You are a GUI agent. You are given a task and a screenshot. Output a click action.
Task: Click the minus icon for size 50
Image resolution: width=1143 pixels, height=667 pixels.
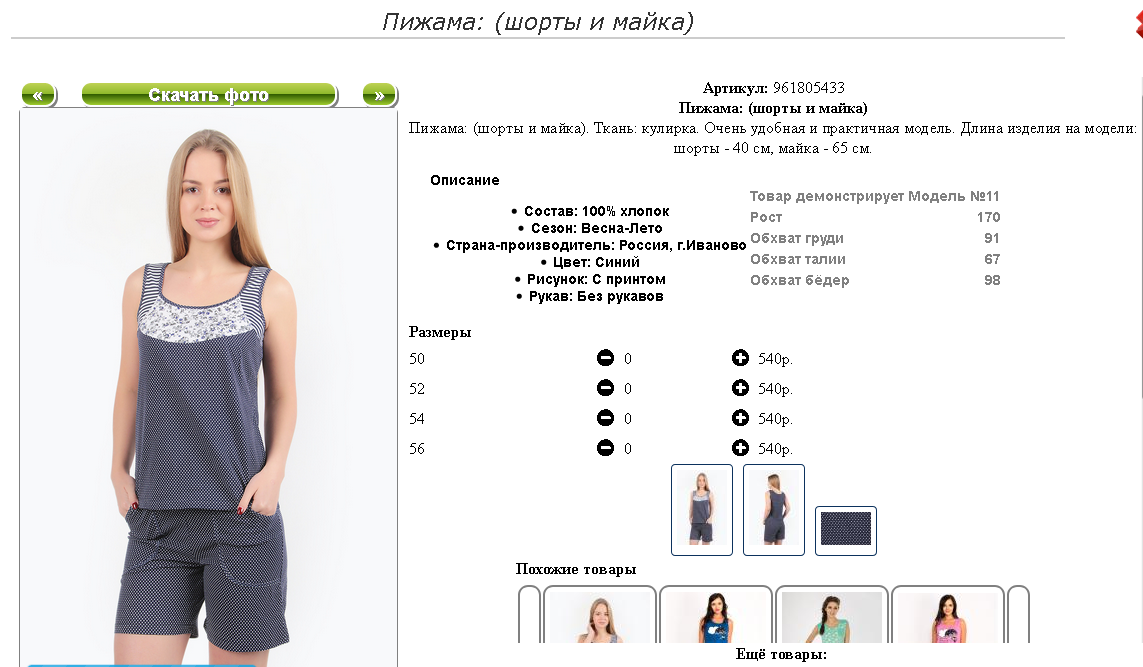click(605, 358)
